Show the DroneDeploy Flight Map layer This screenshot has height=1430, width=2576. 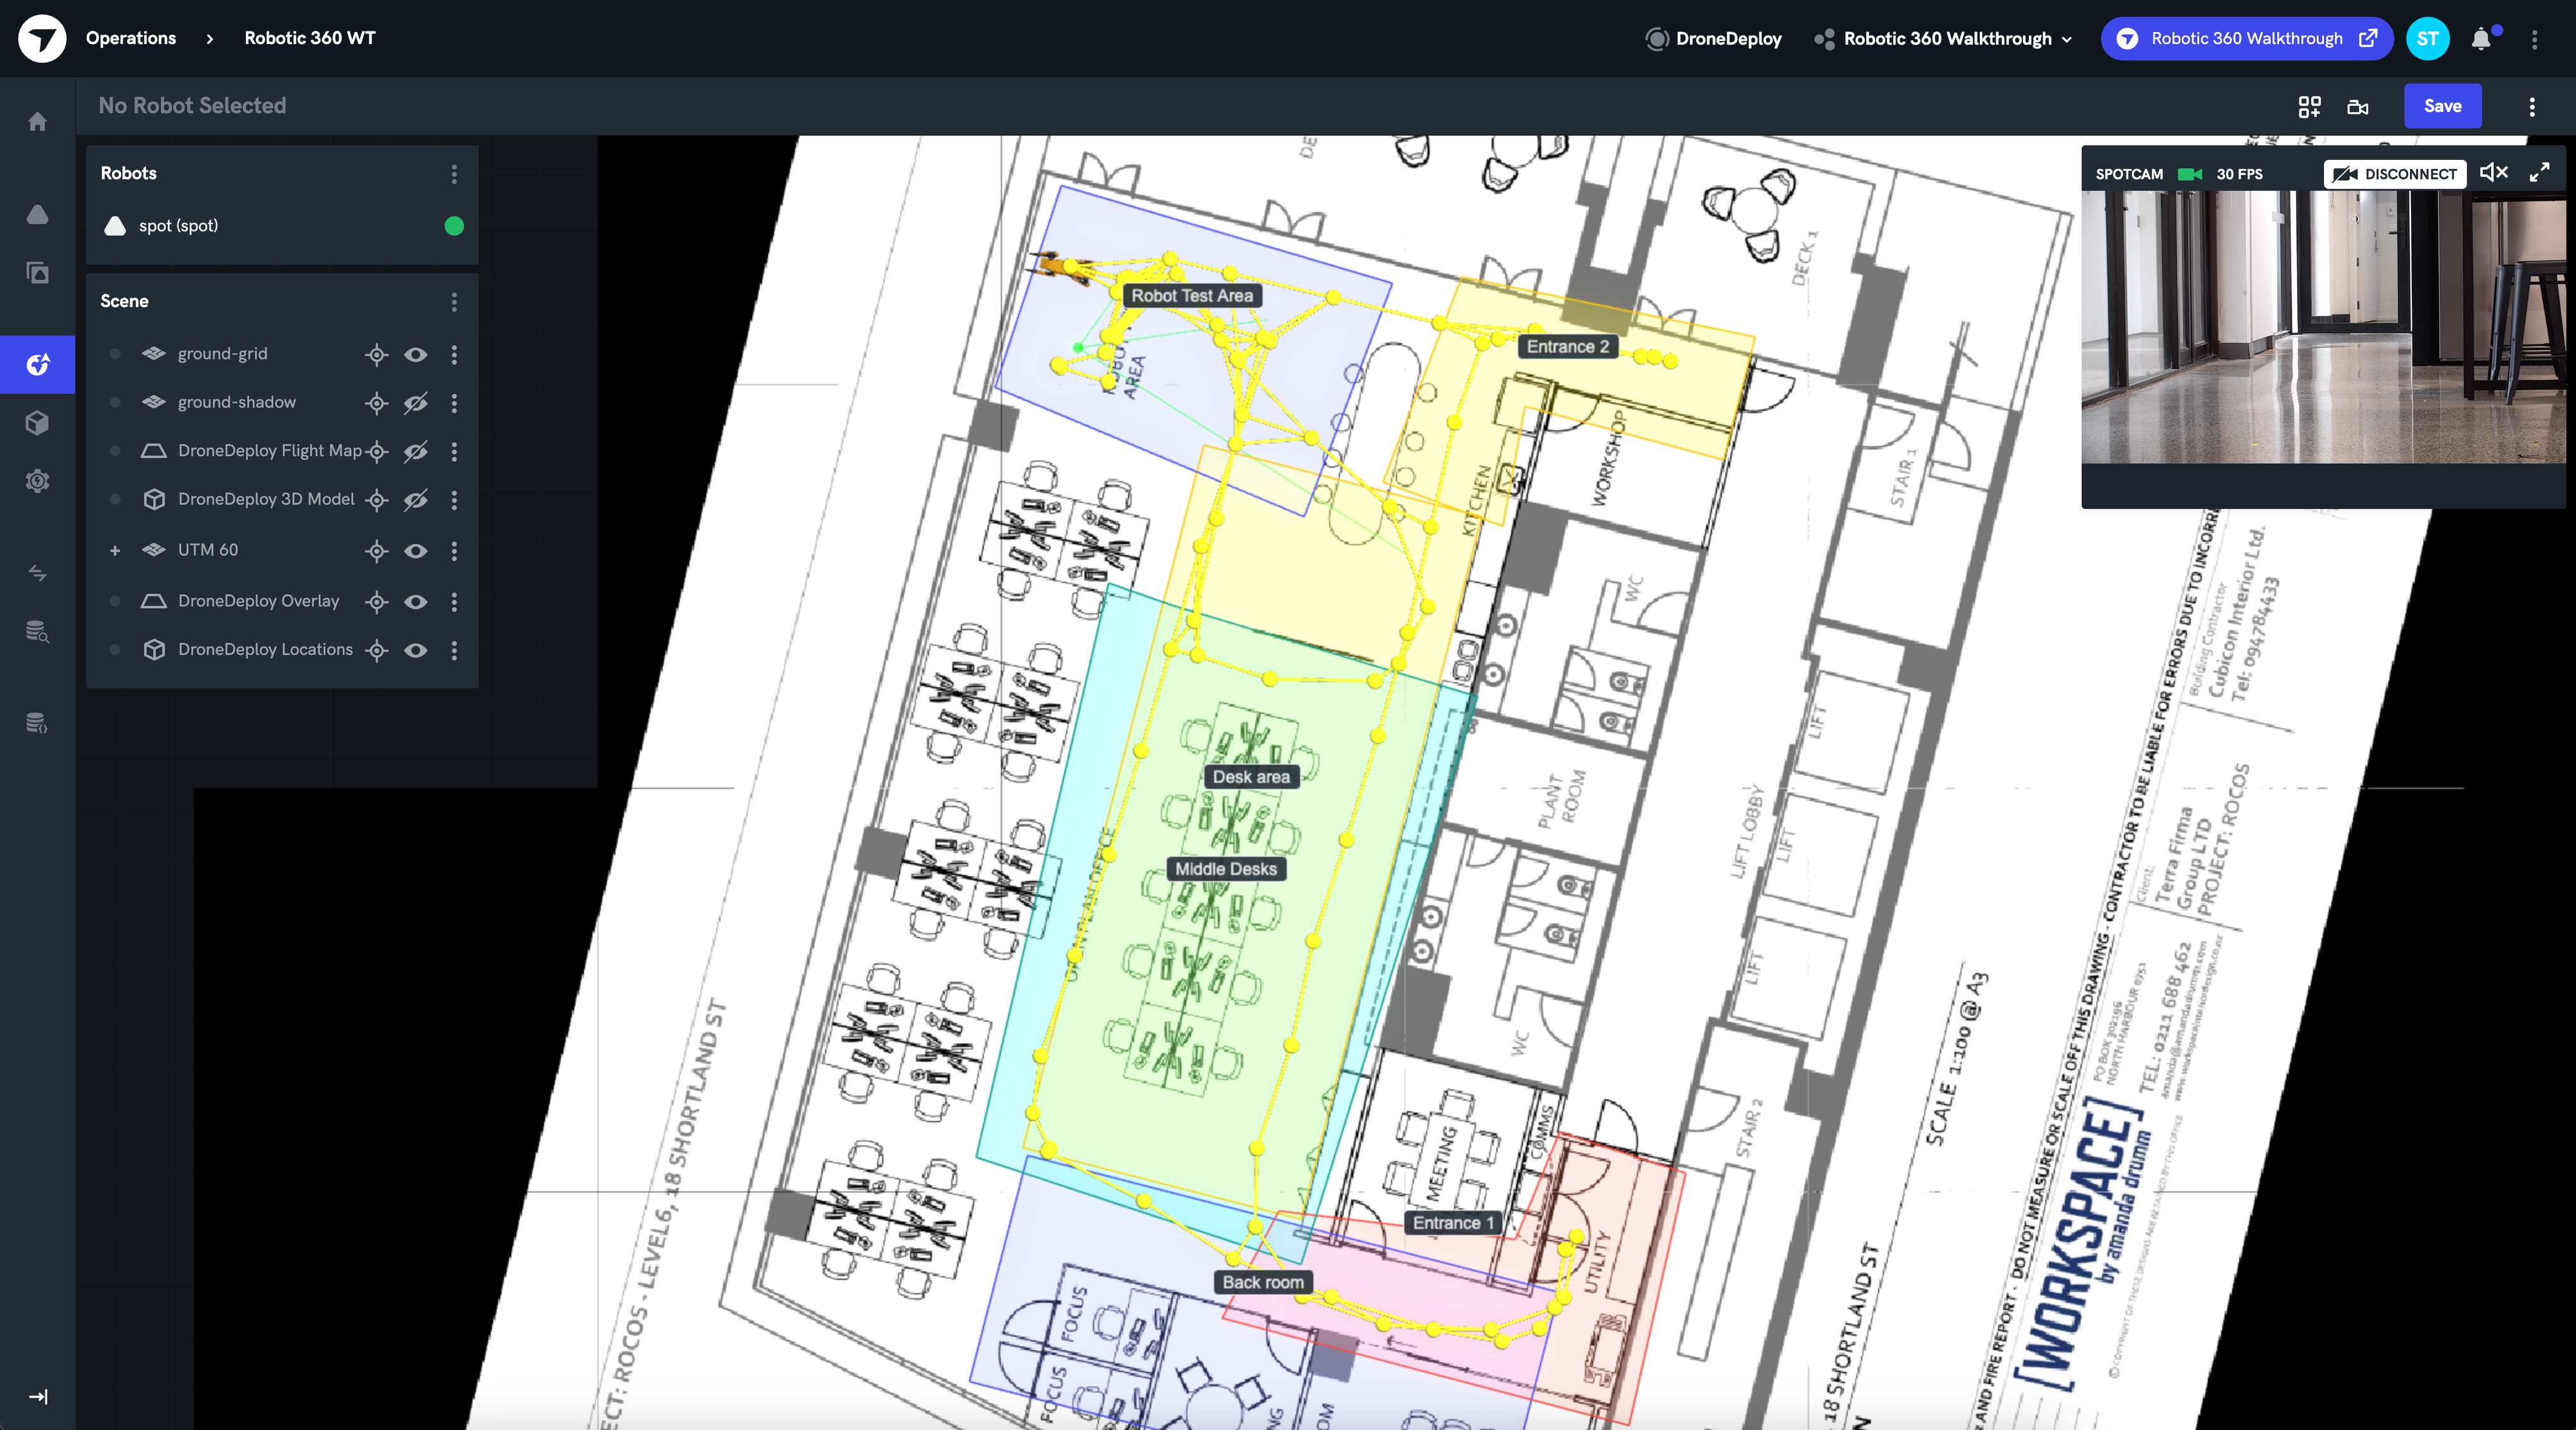[416, 452]
